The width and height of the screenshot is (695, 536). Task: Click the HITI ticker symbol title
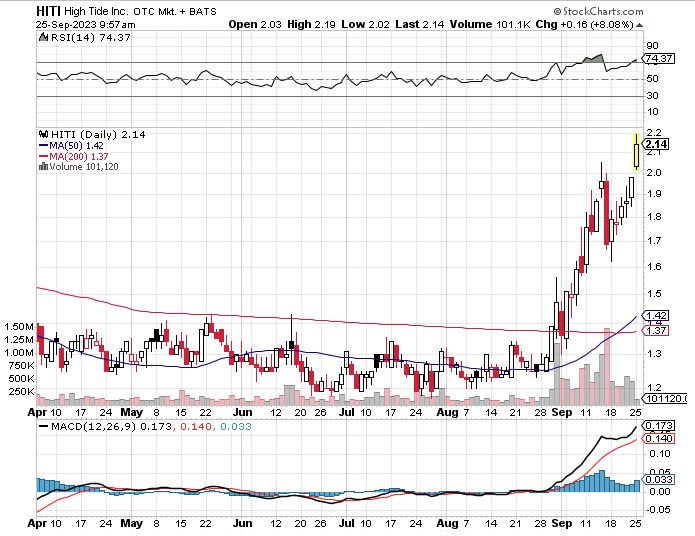pyautogui.click(x=48, y=11)
